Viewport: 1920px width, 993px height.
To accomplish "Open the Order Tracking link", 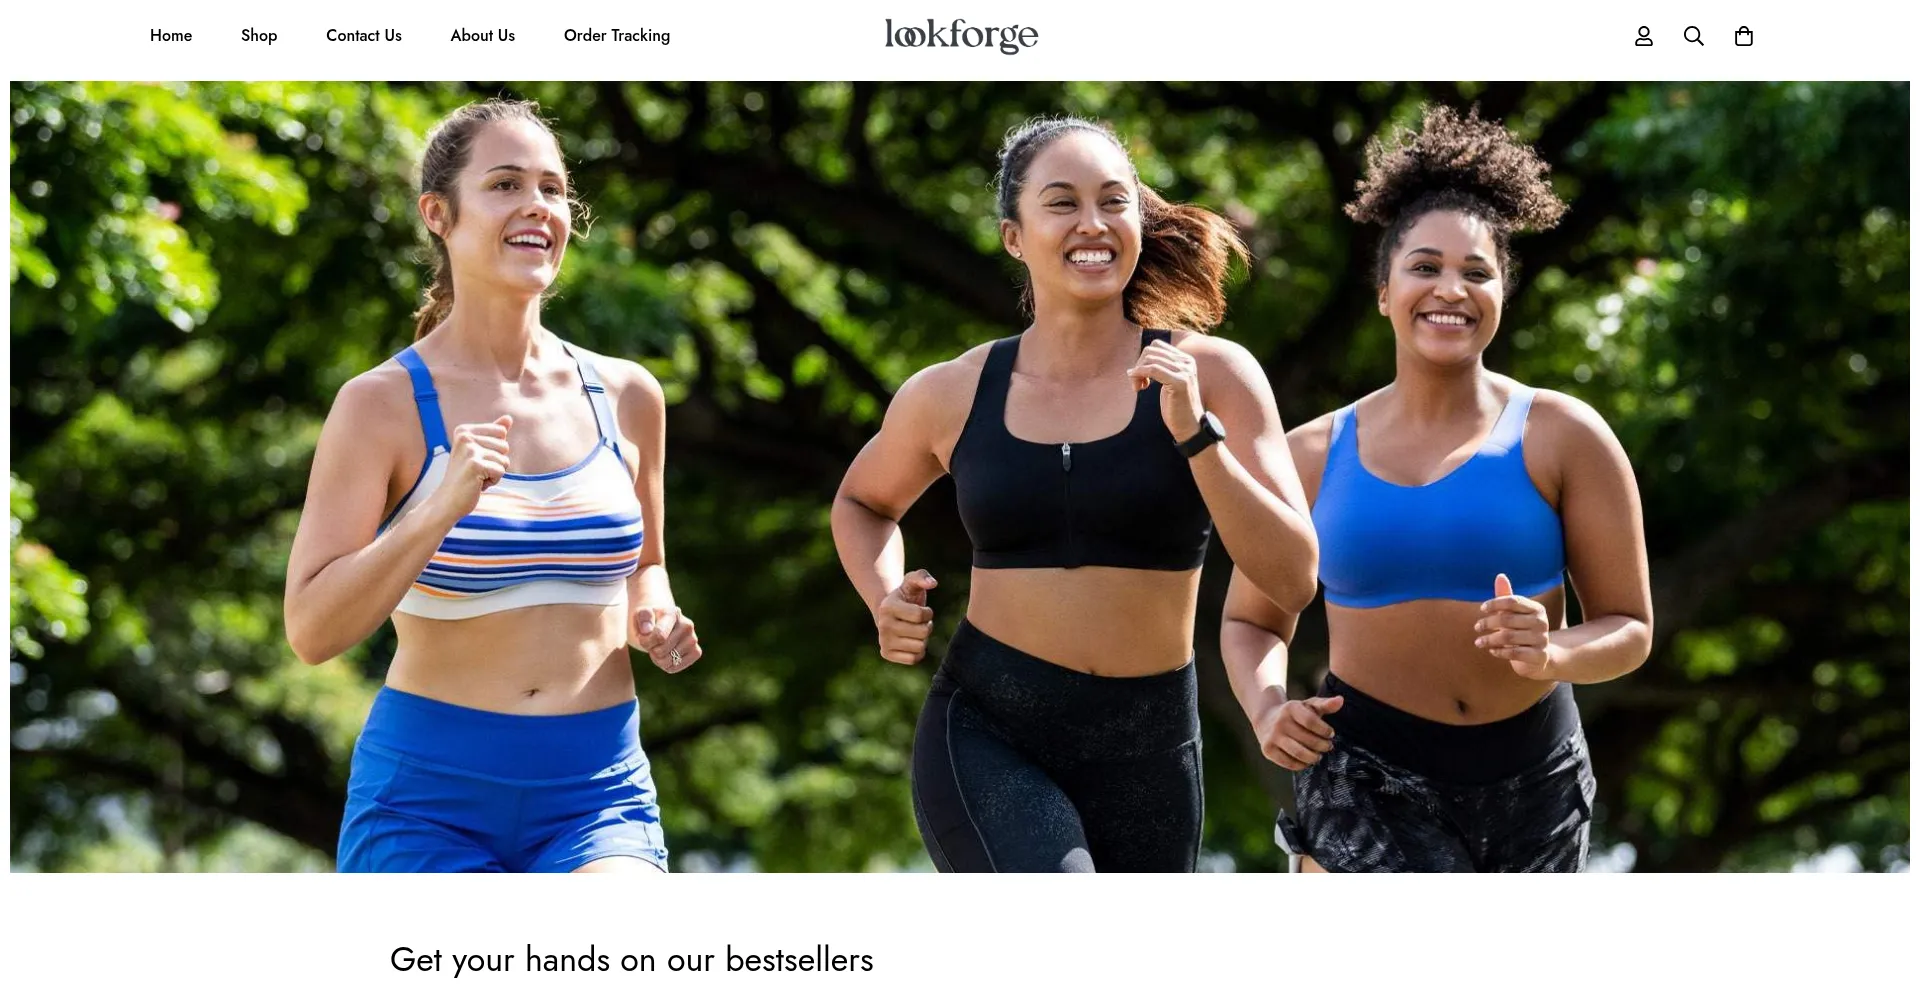I will 617,36.
